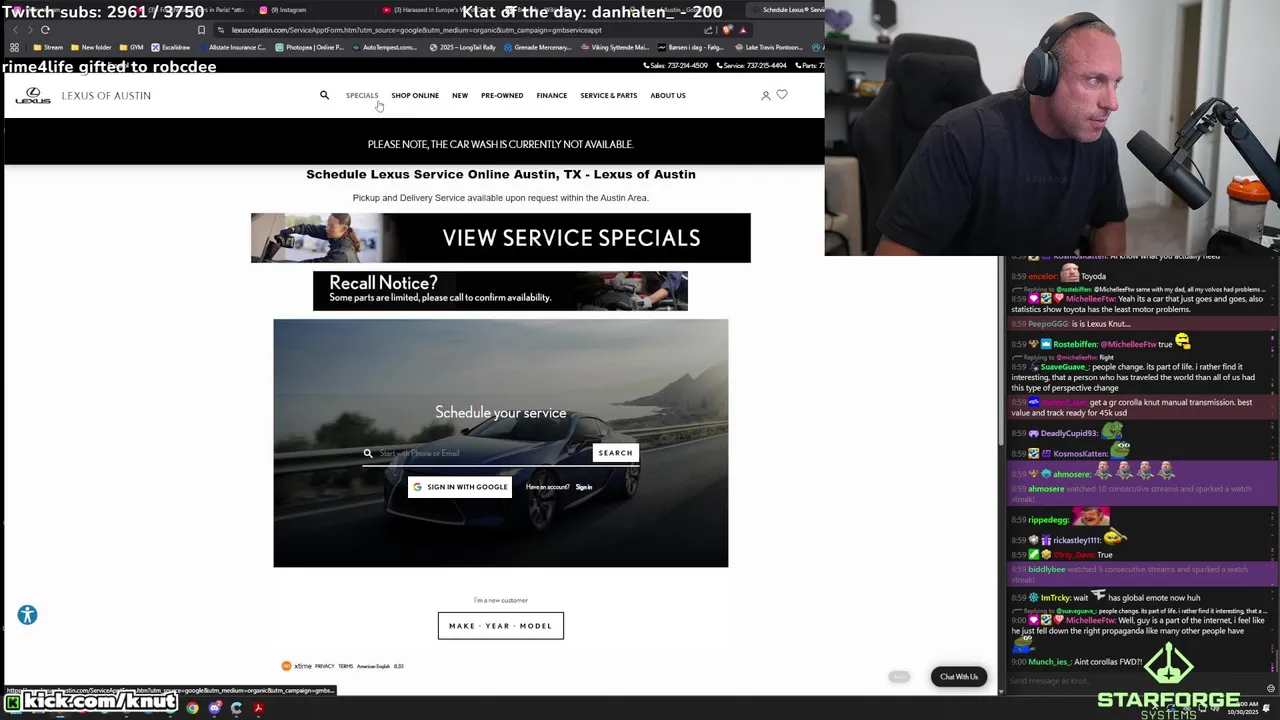Image resolution: width=1280 pixels, height=720 pixels.
Task: Click SIGN IN WITH GOOGLE button
Action: [460, 487]
